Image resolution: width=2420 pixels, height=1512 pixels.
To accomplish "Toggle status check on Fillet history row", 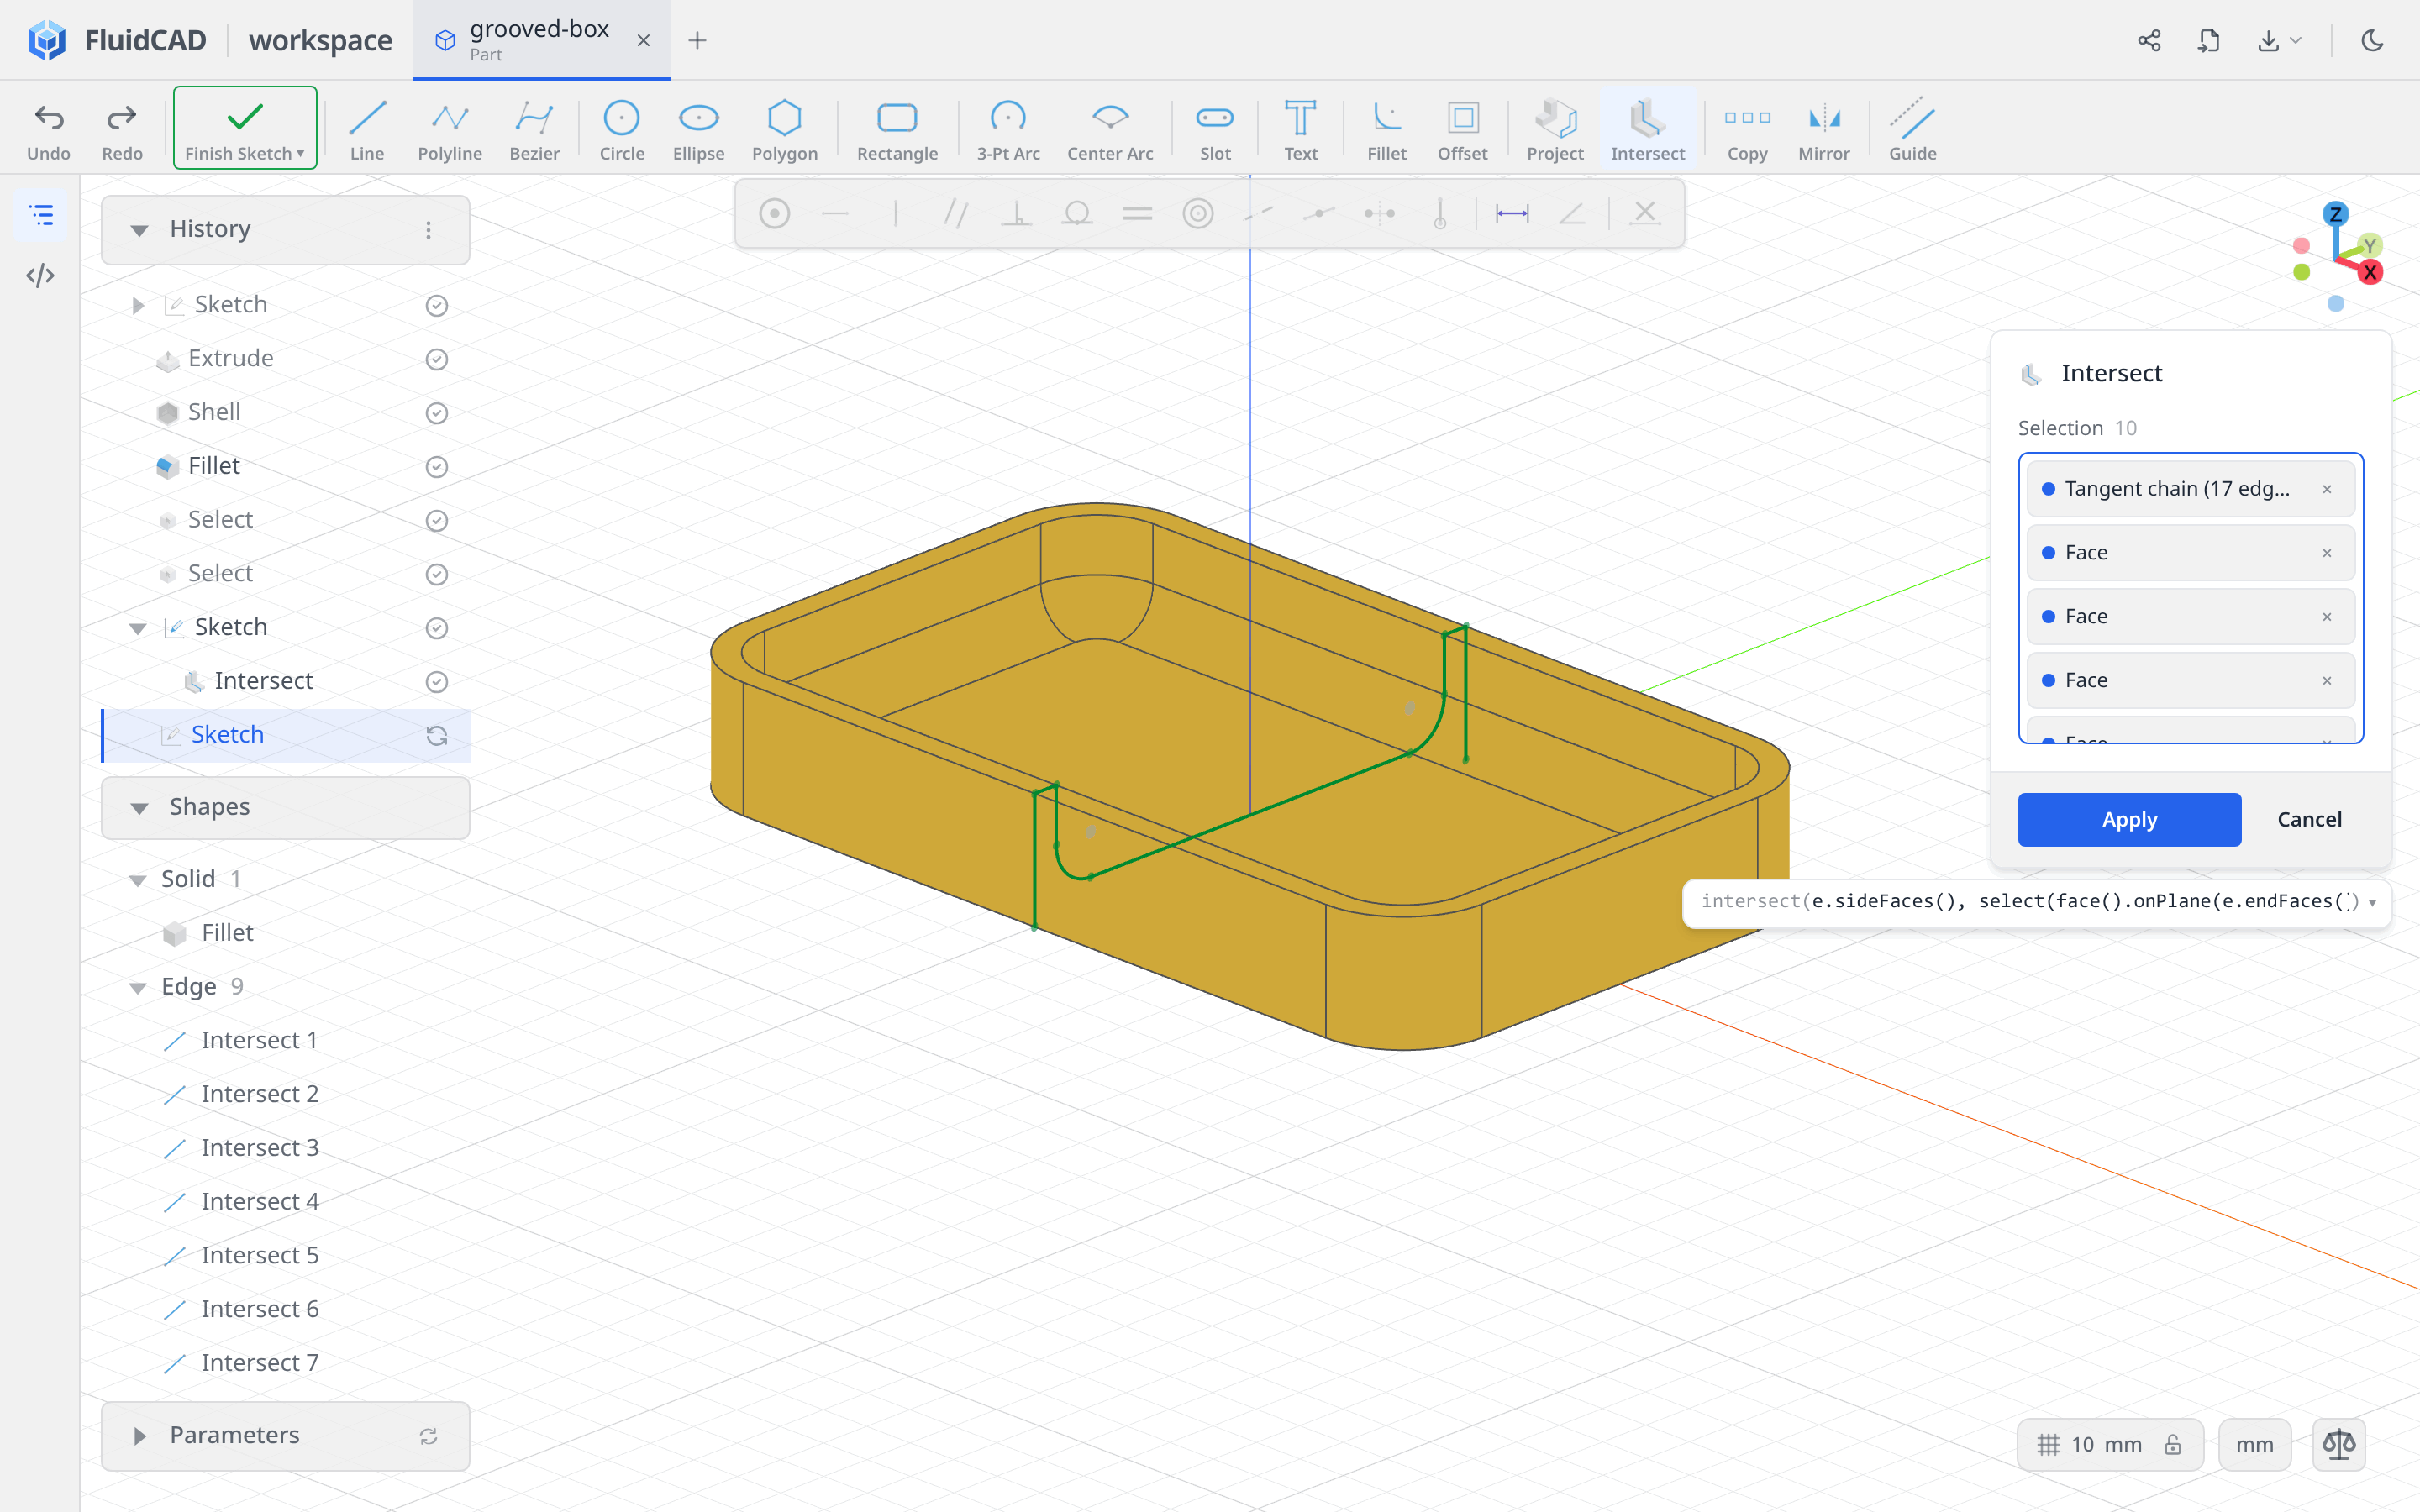I will (436, 466).
